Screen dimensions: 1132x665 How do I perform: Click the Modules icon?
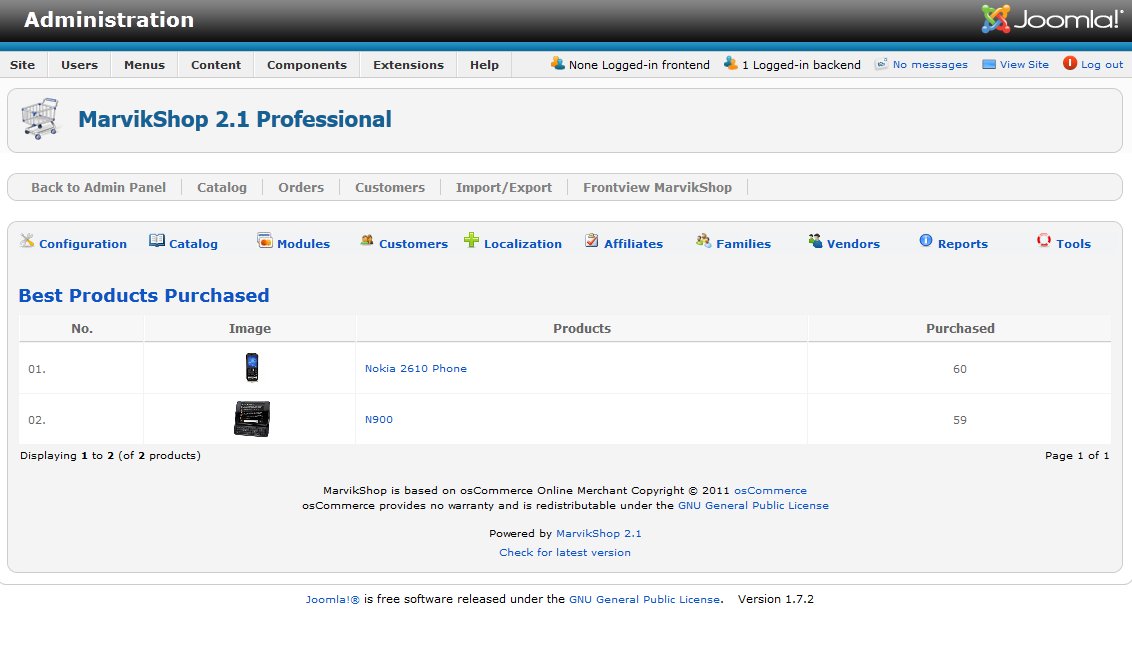click(x=265, y=240)
